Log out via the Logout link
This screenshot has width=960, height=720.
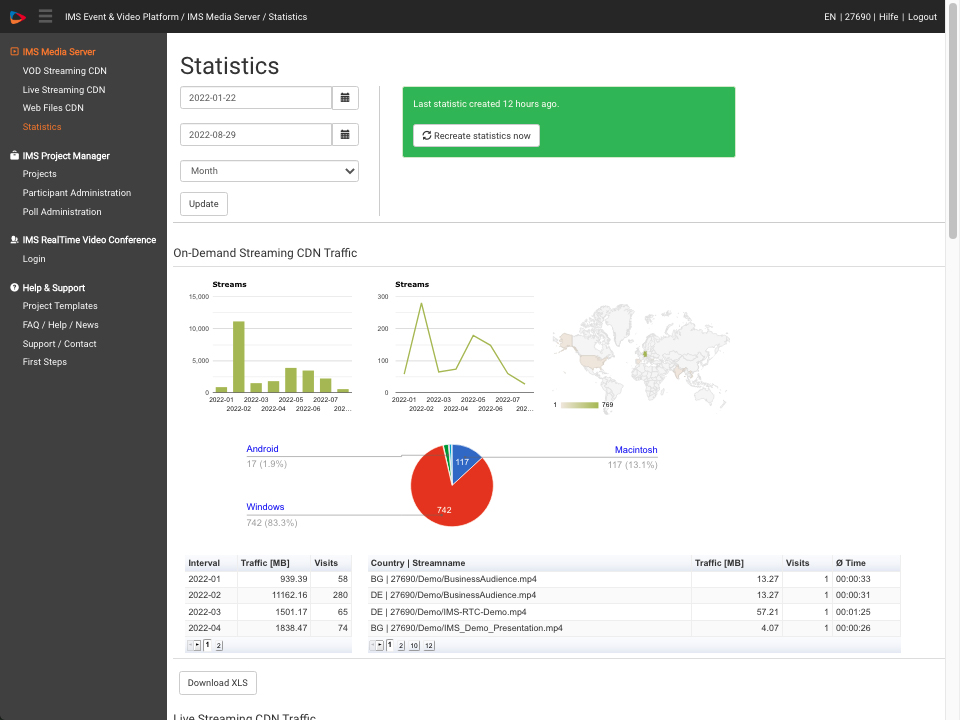tap(921, 16)
